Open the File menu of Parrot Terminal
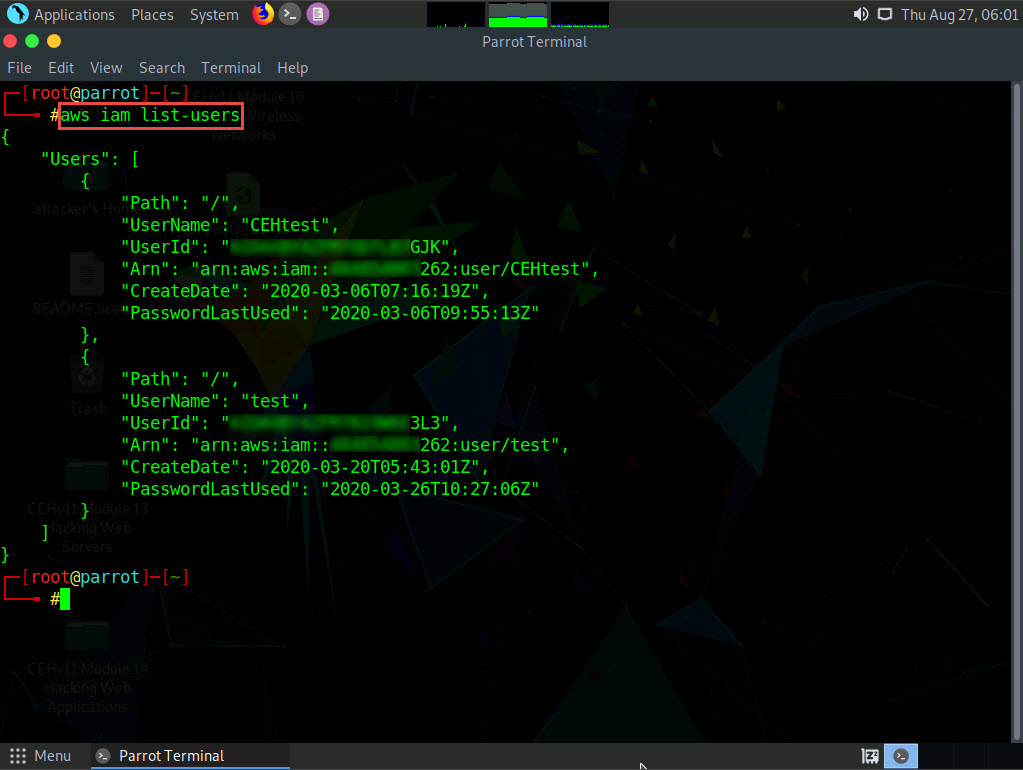Screen dimensions: 1023x770 tap(19, 68)
